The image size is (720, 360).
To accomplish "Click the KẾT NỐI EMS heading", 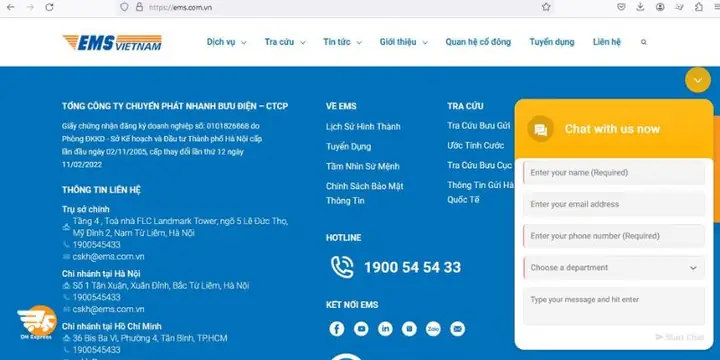I will 352,305.
